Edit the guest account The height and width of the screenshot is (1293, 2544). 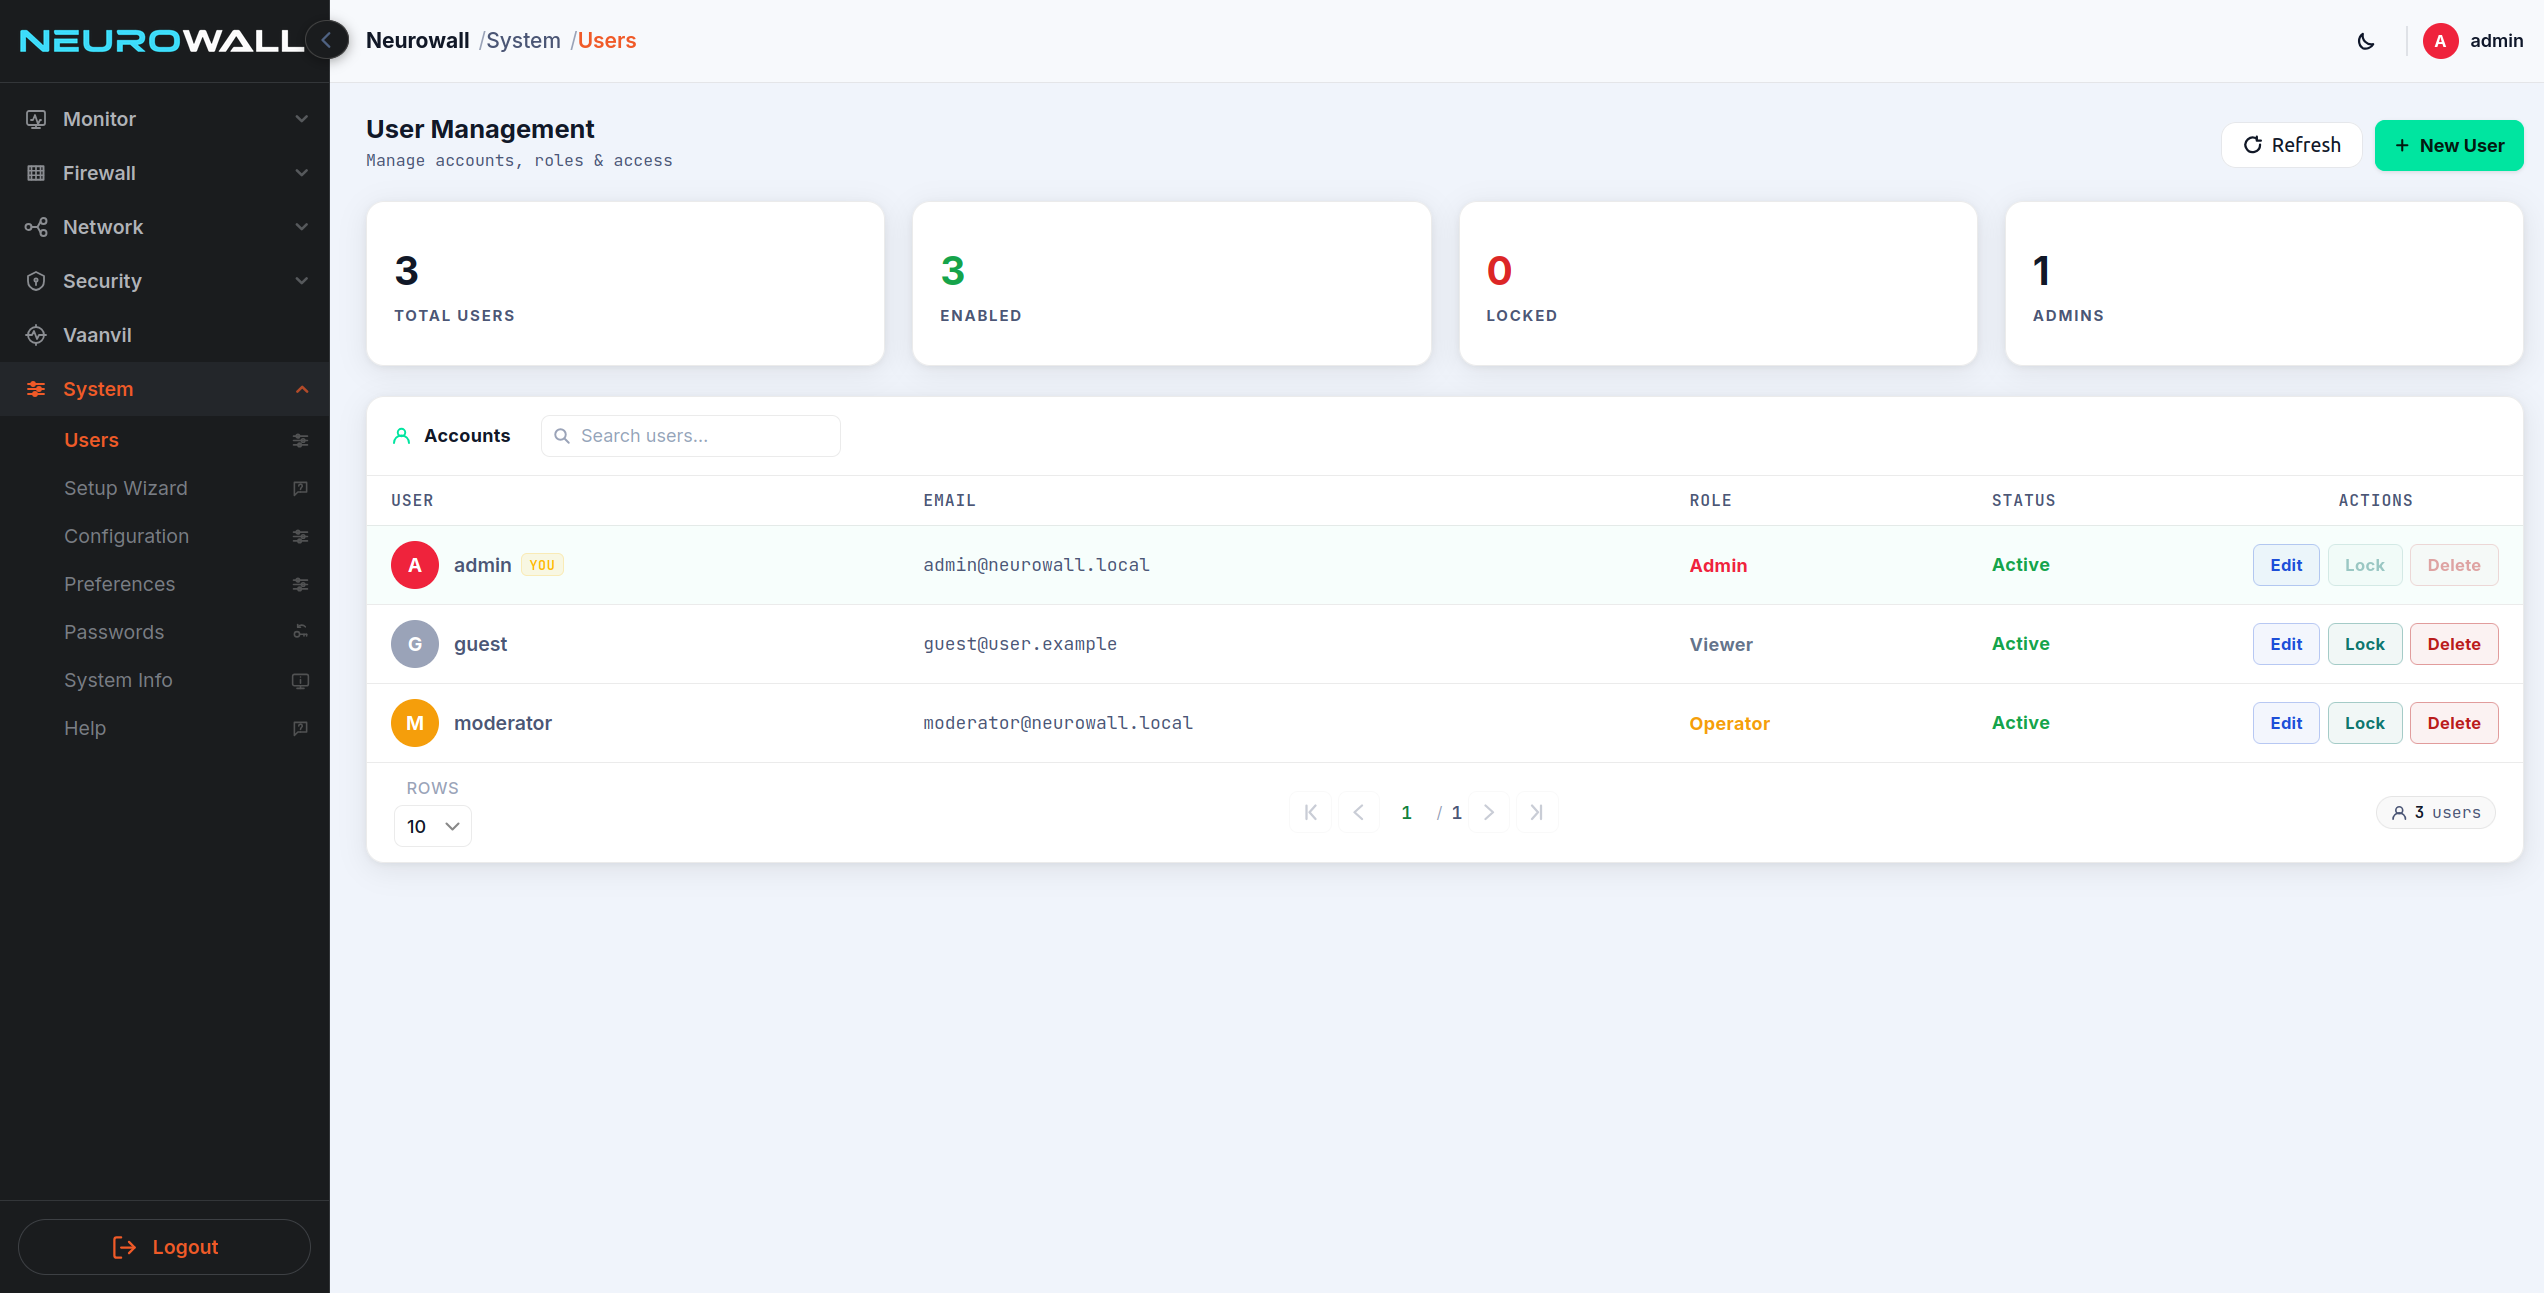tap(2286, 644)
